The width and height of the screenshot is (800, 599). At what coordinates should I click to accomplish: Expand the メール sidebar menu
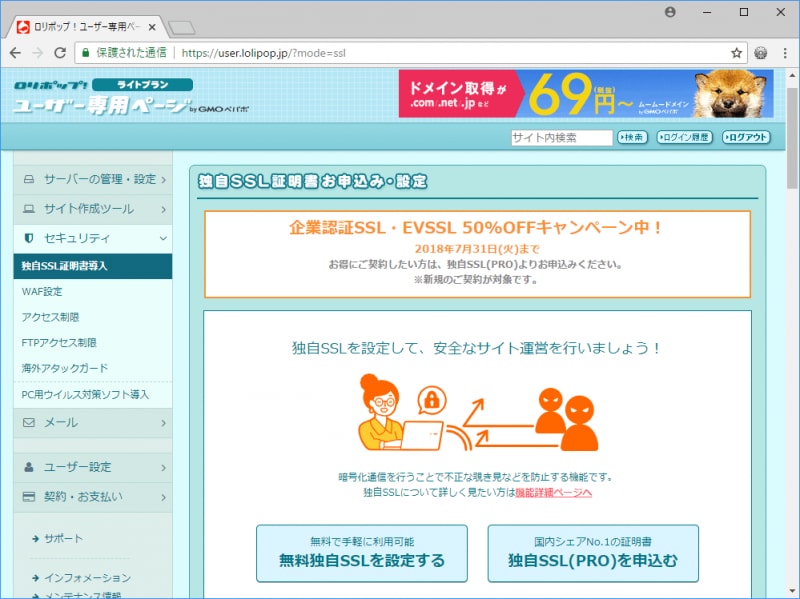pos(166,423)
